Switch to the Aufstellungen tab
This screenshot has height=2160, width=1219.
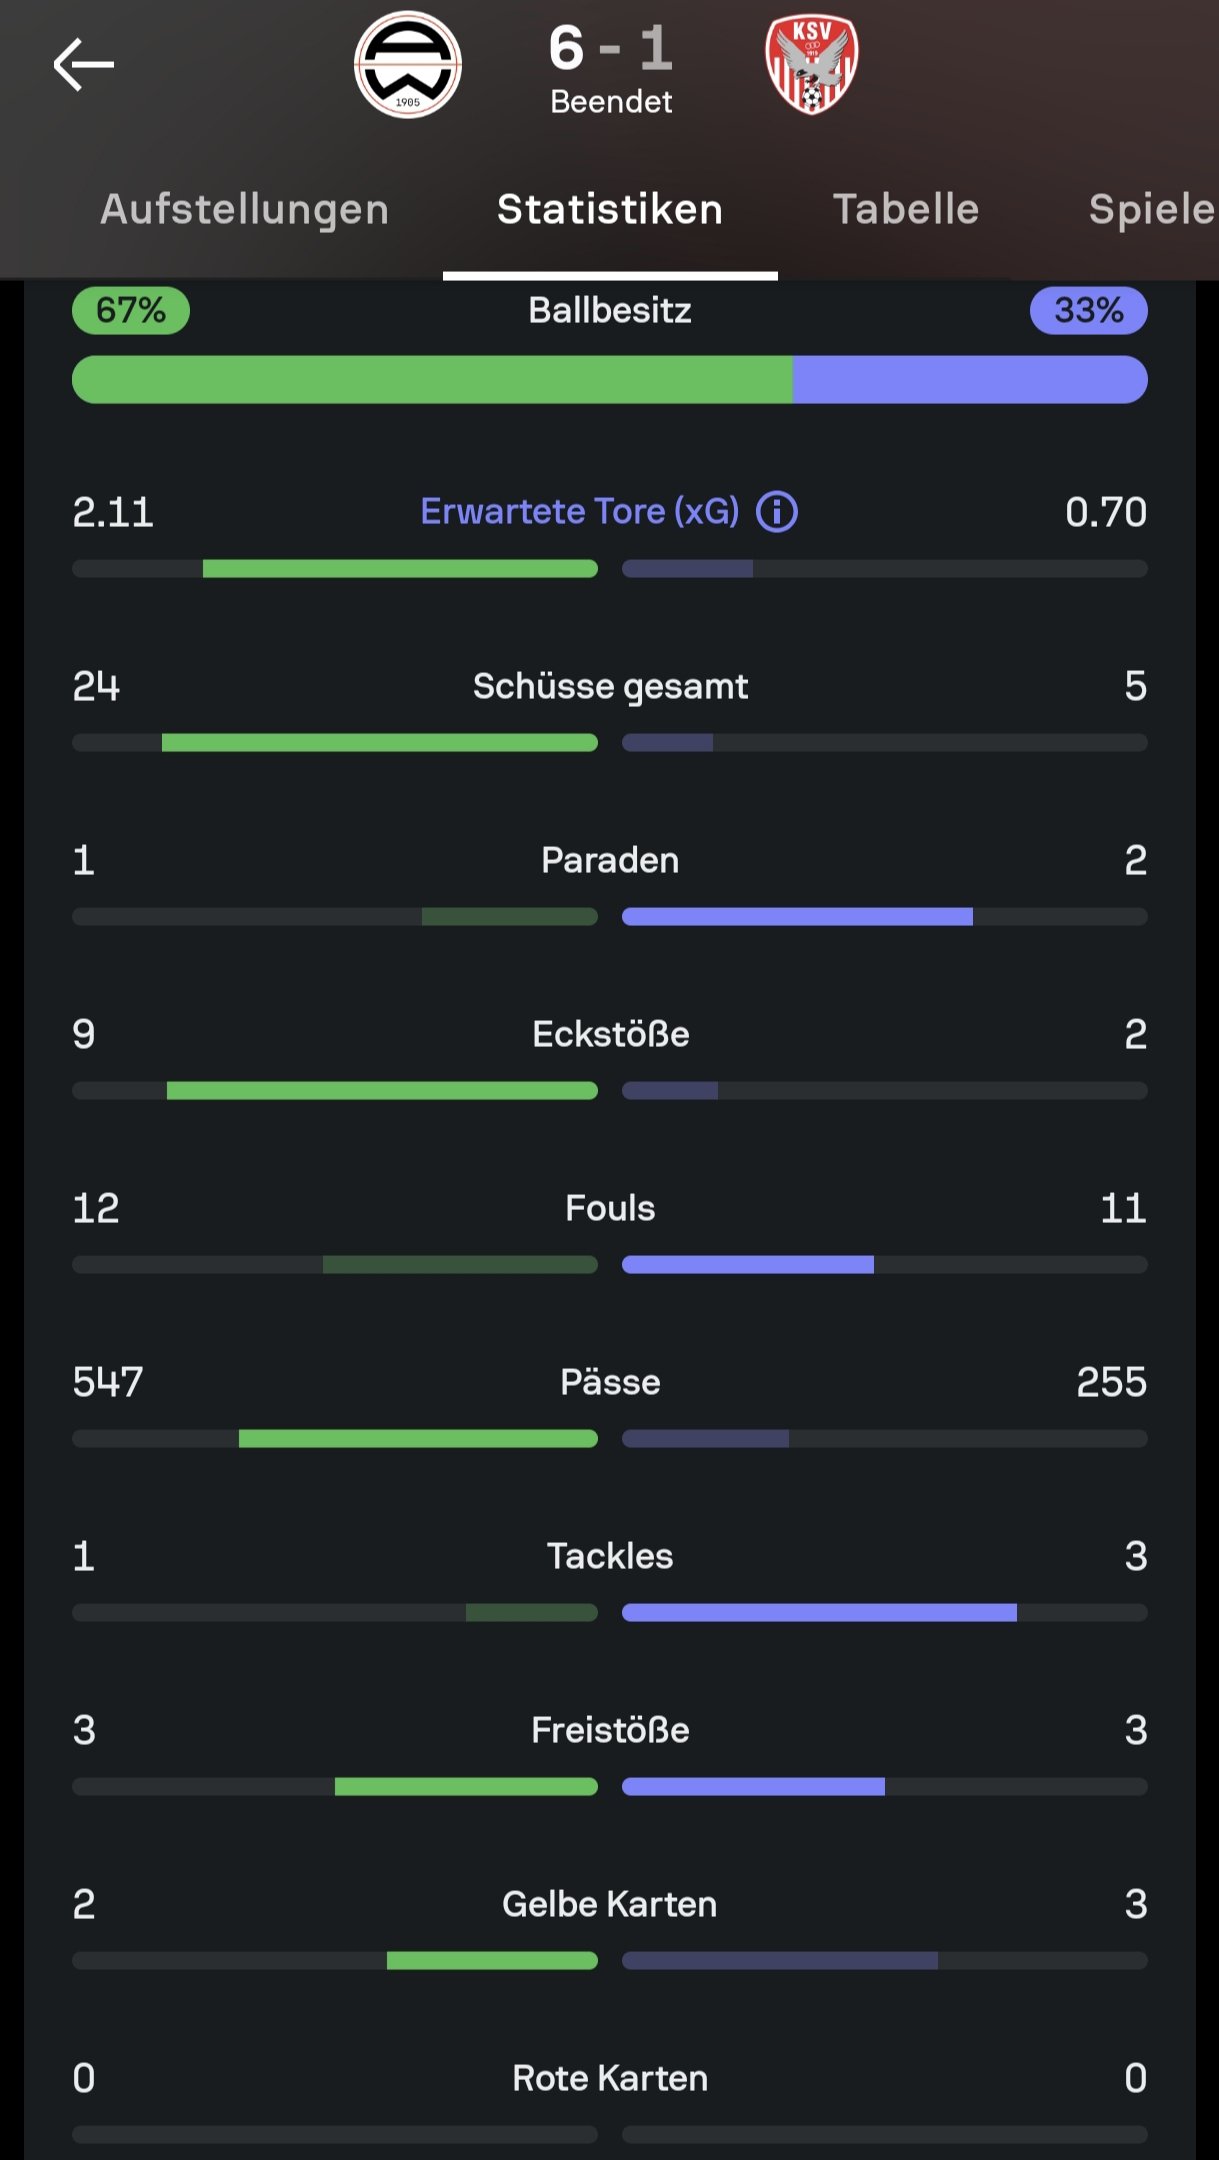point(245,210)
